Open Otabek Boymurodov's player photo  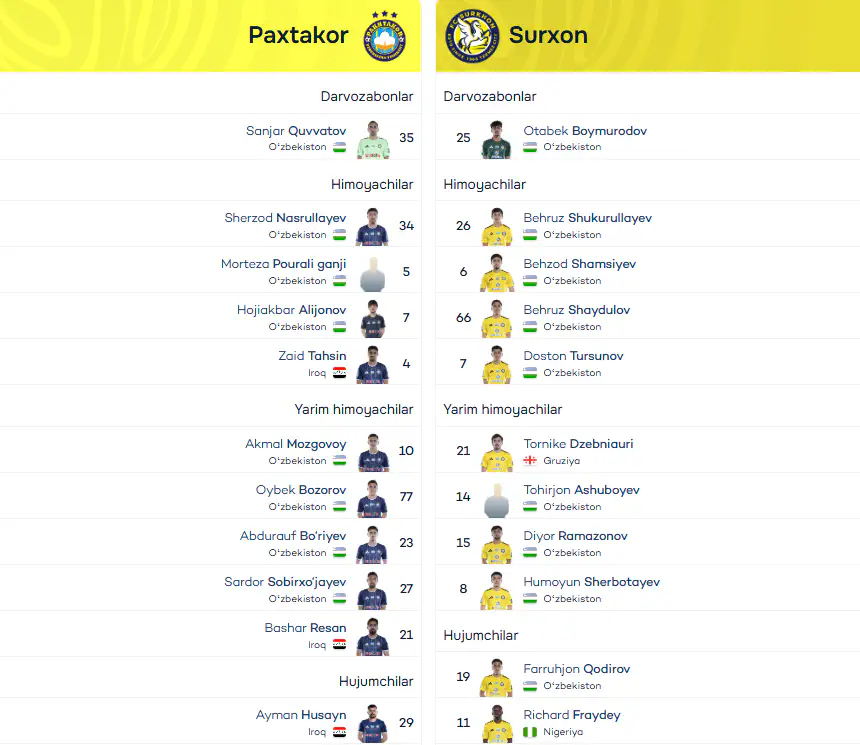coord(497,139)
